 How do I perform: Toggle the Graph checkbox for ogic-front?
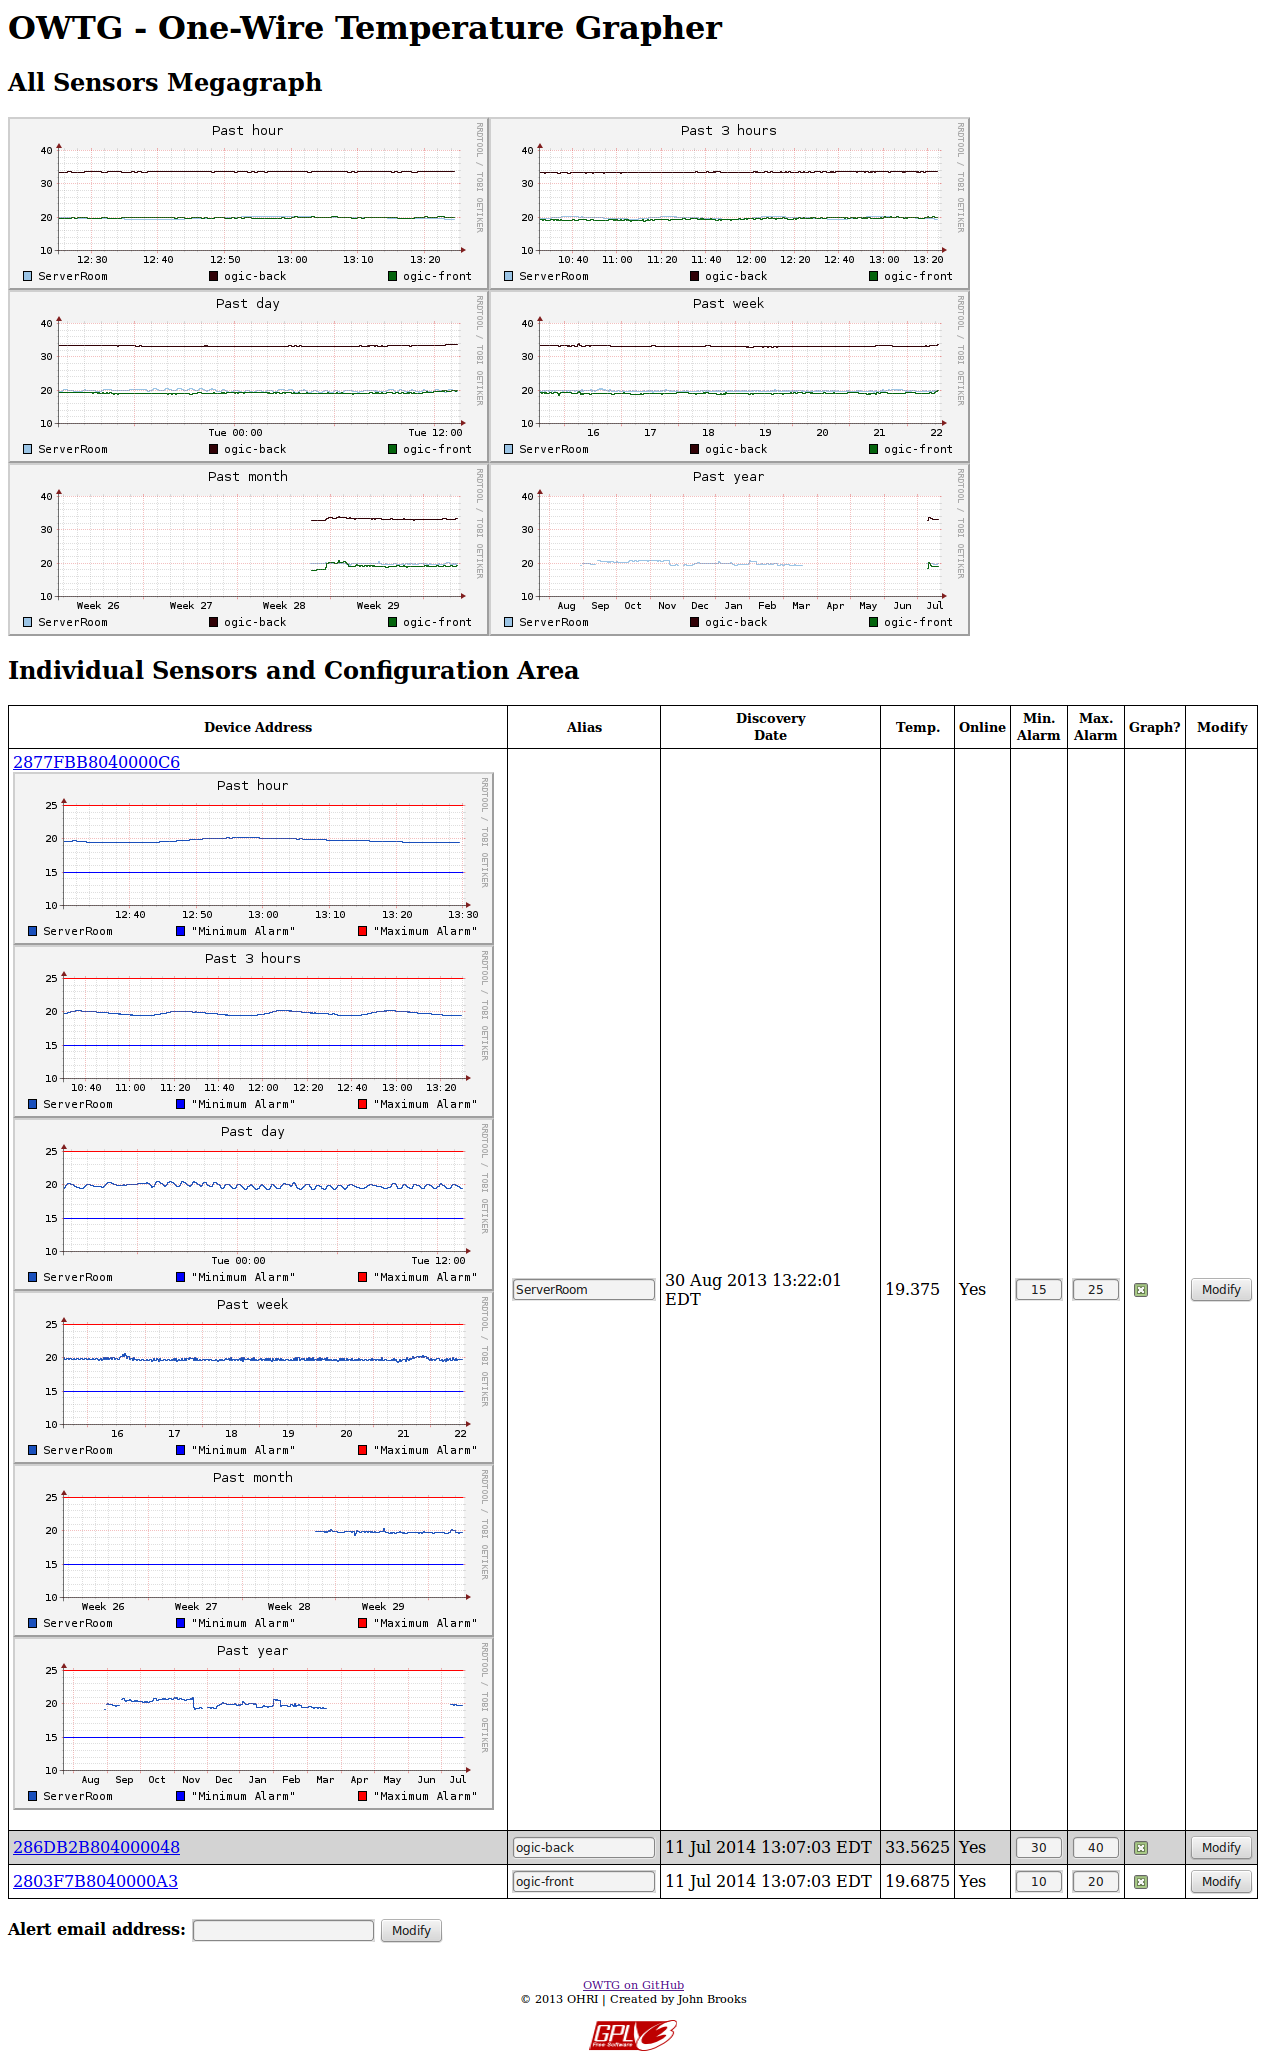1141,1882
